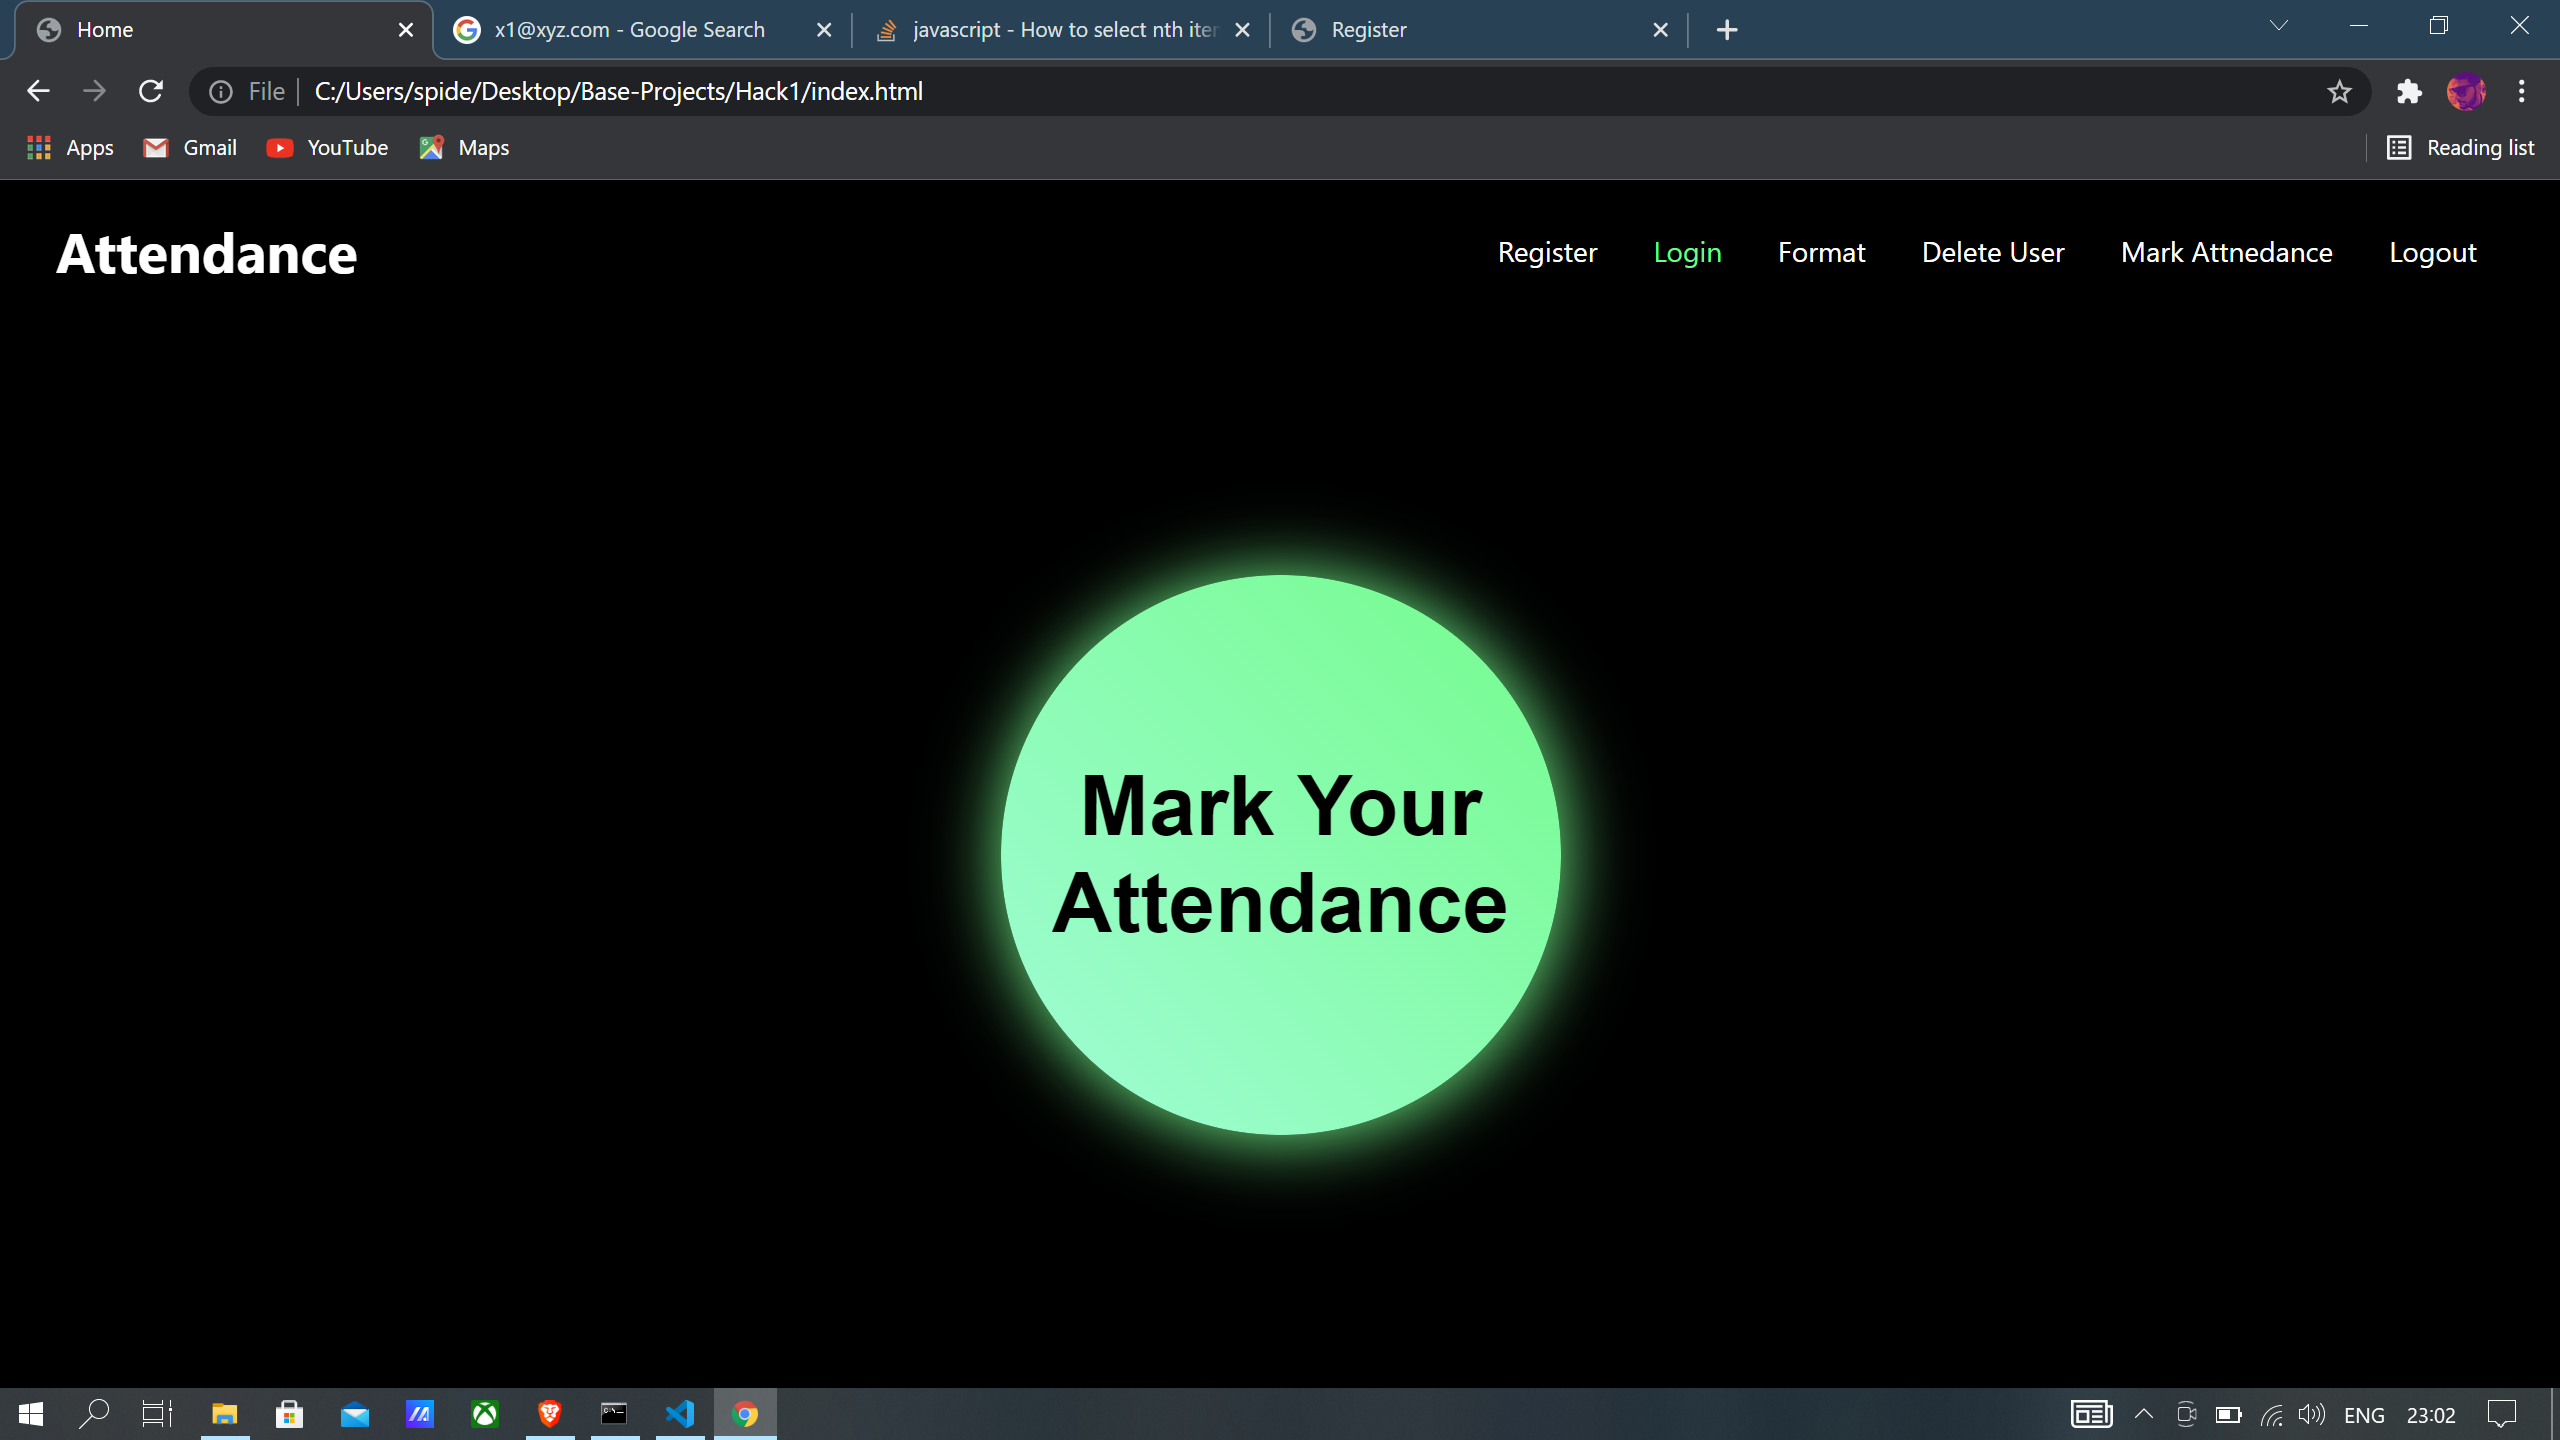Open the YouTube bookmark

[x=328, y=148]
